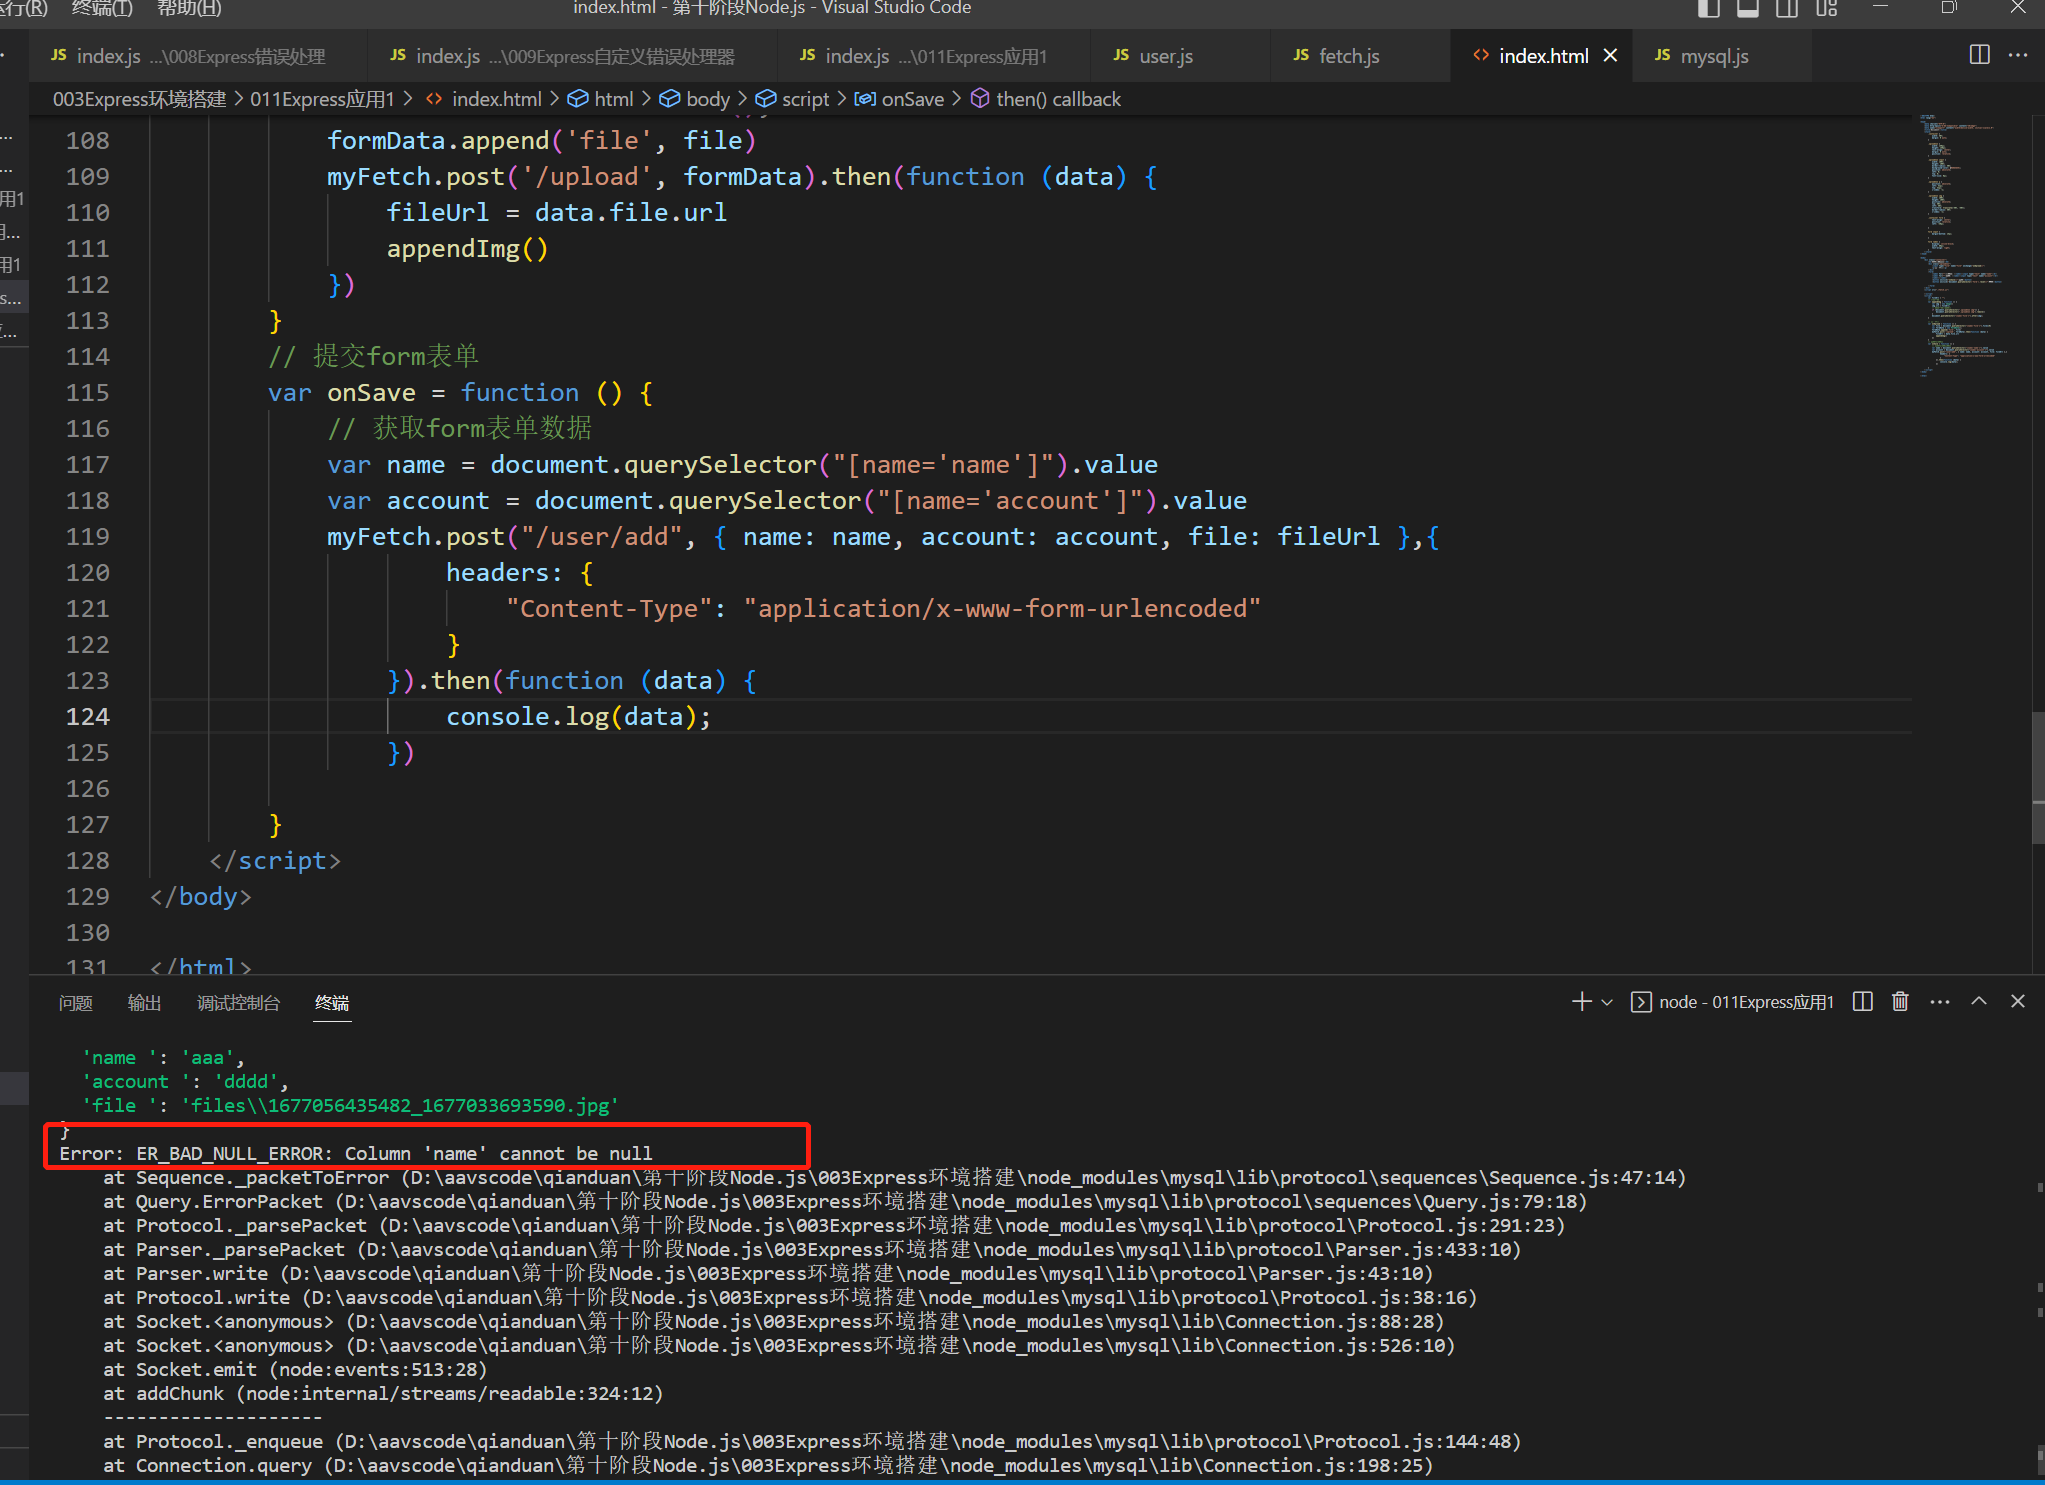Click breadcrumb body element
The height and width of the screenshot is (1485, 2045).
point(695,99)
